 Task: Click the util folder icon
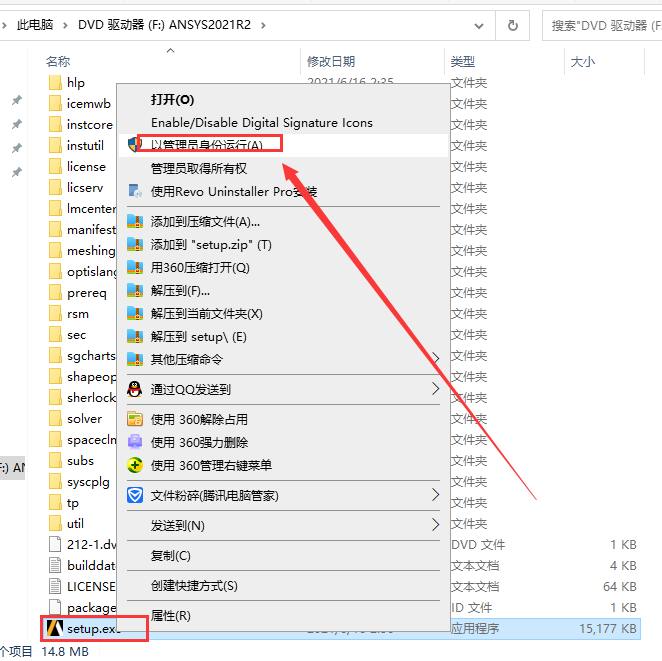(x=55, y=524)
